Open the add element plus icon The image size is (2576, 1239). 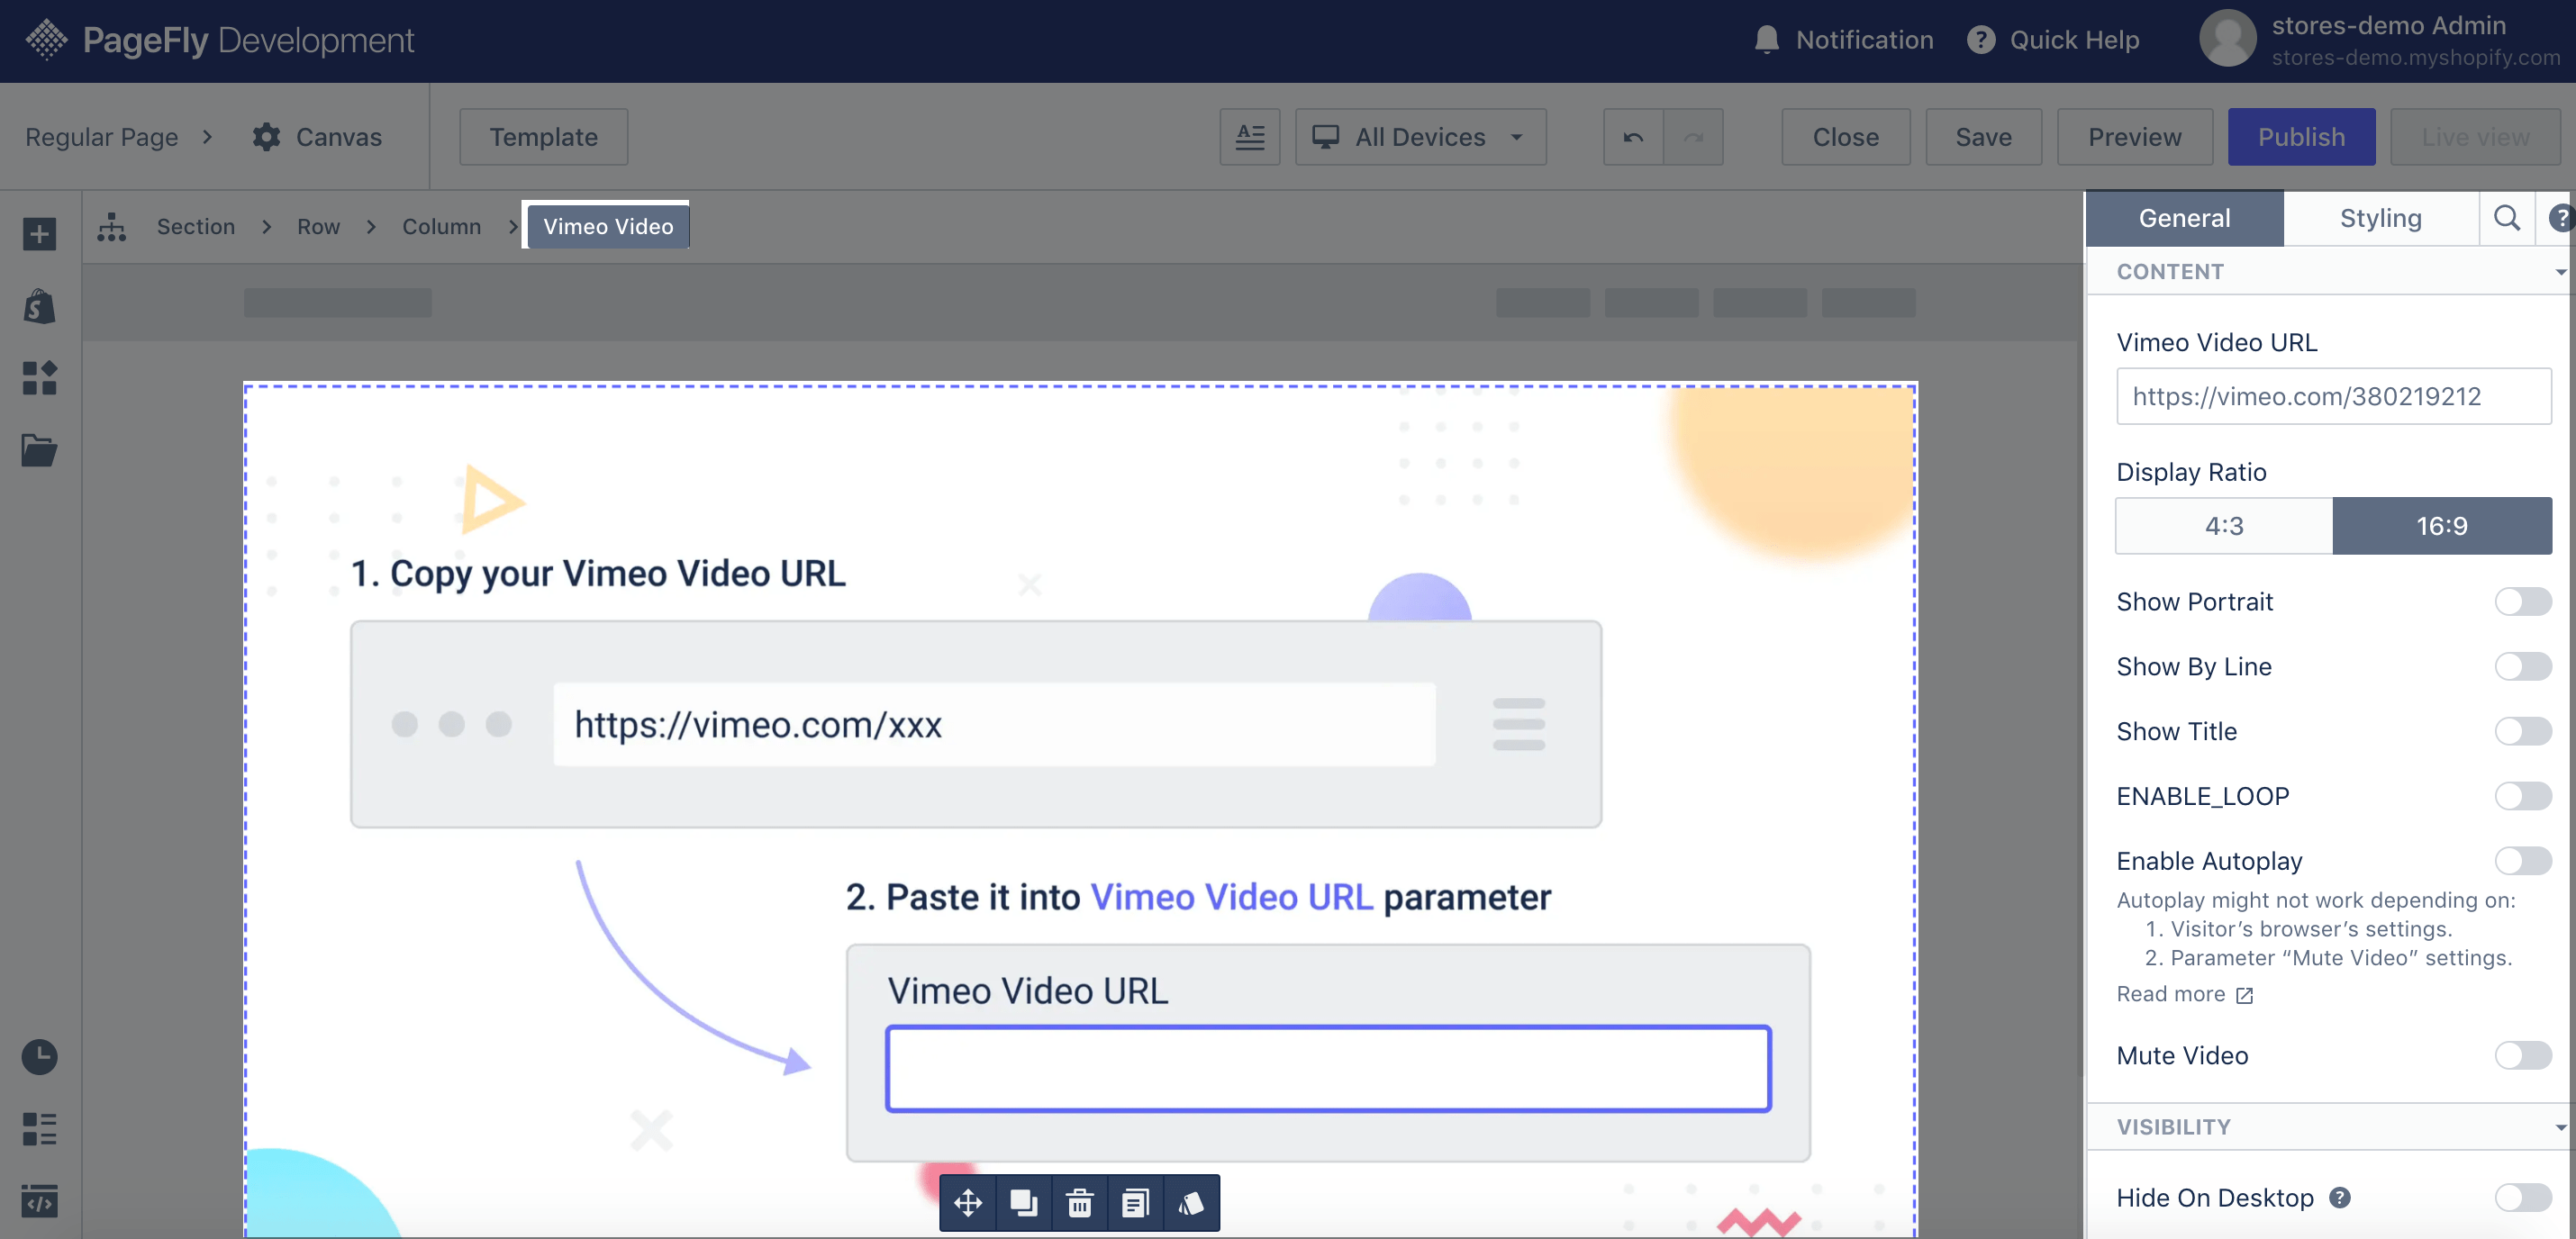click(39, 235)
